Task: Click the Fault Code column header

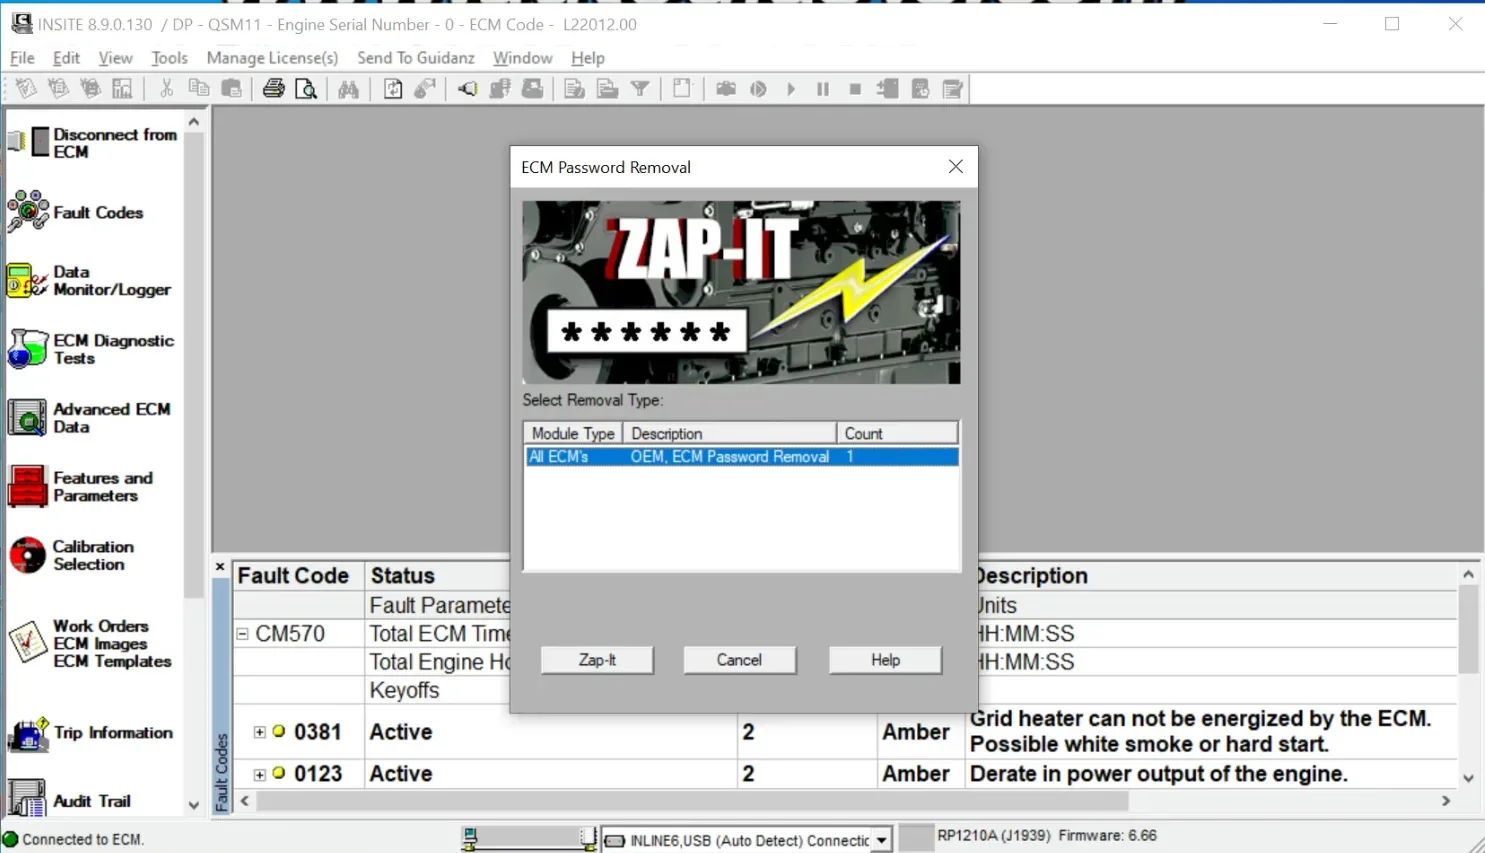Action: [298, 576]
